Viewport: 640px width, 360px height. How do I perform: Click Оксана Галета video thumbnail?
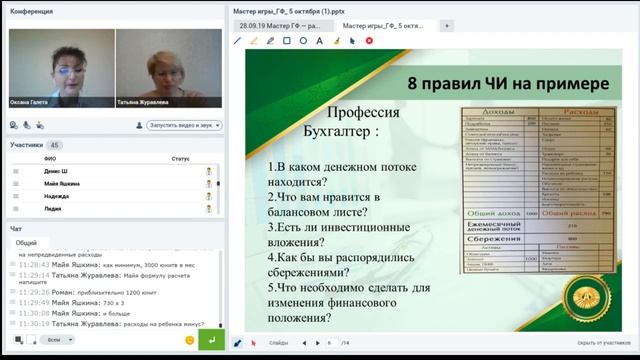click(x=62, y=68)
